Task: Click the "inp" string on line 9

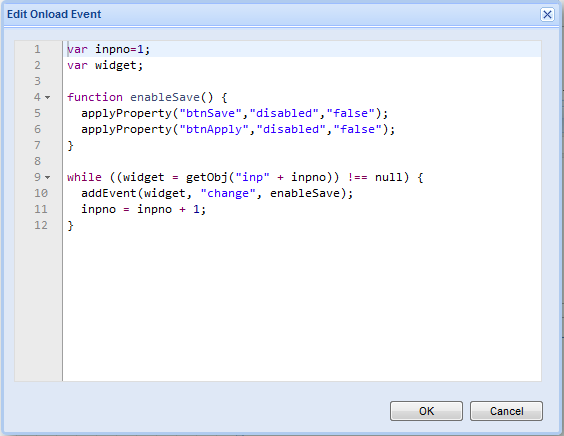Action: point(252,177)
